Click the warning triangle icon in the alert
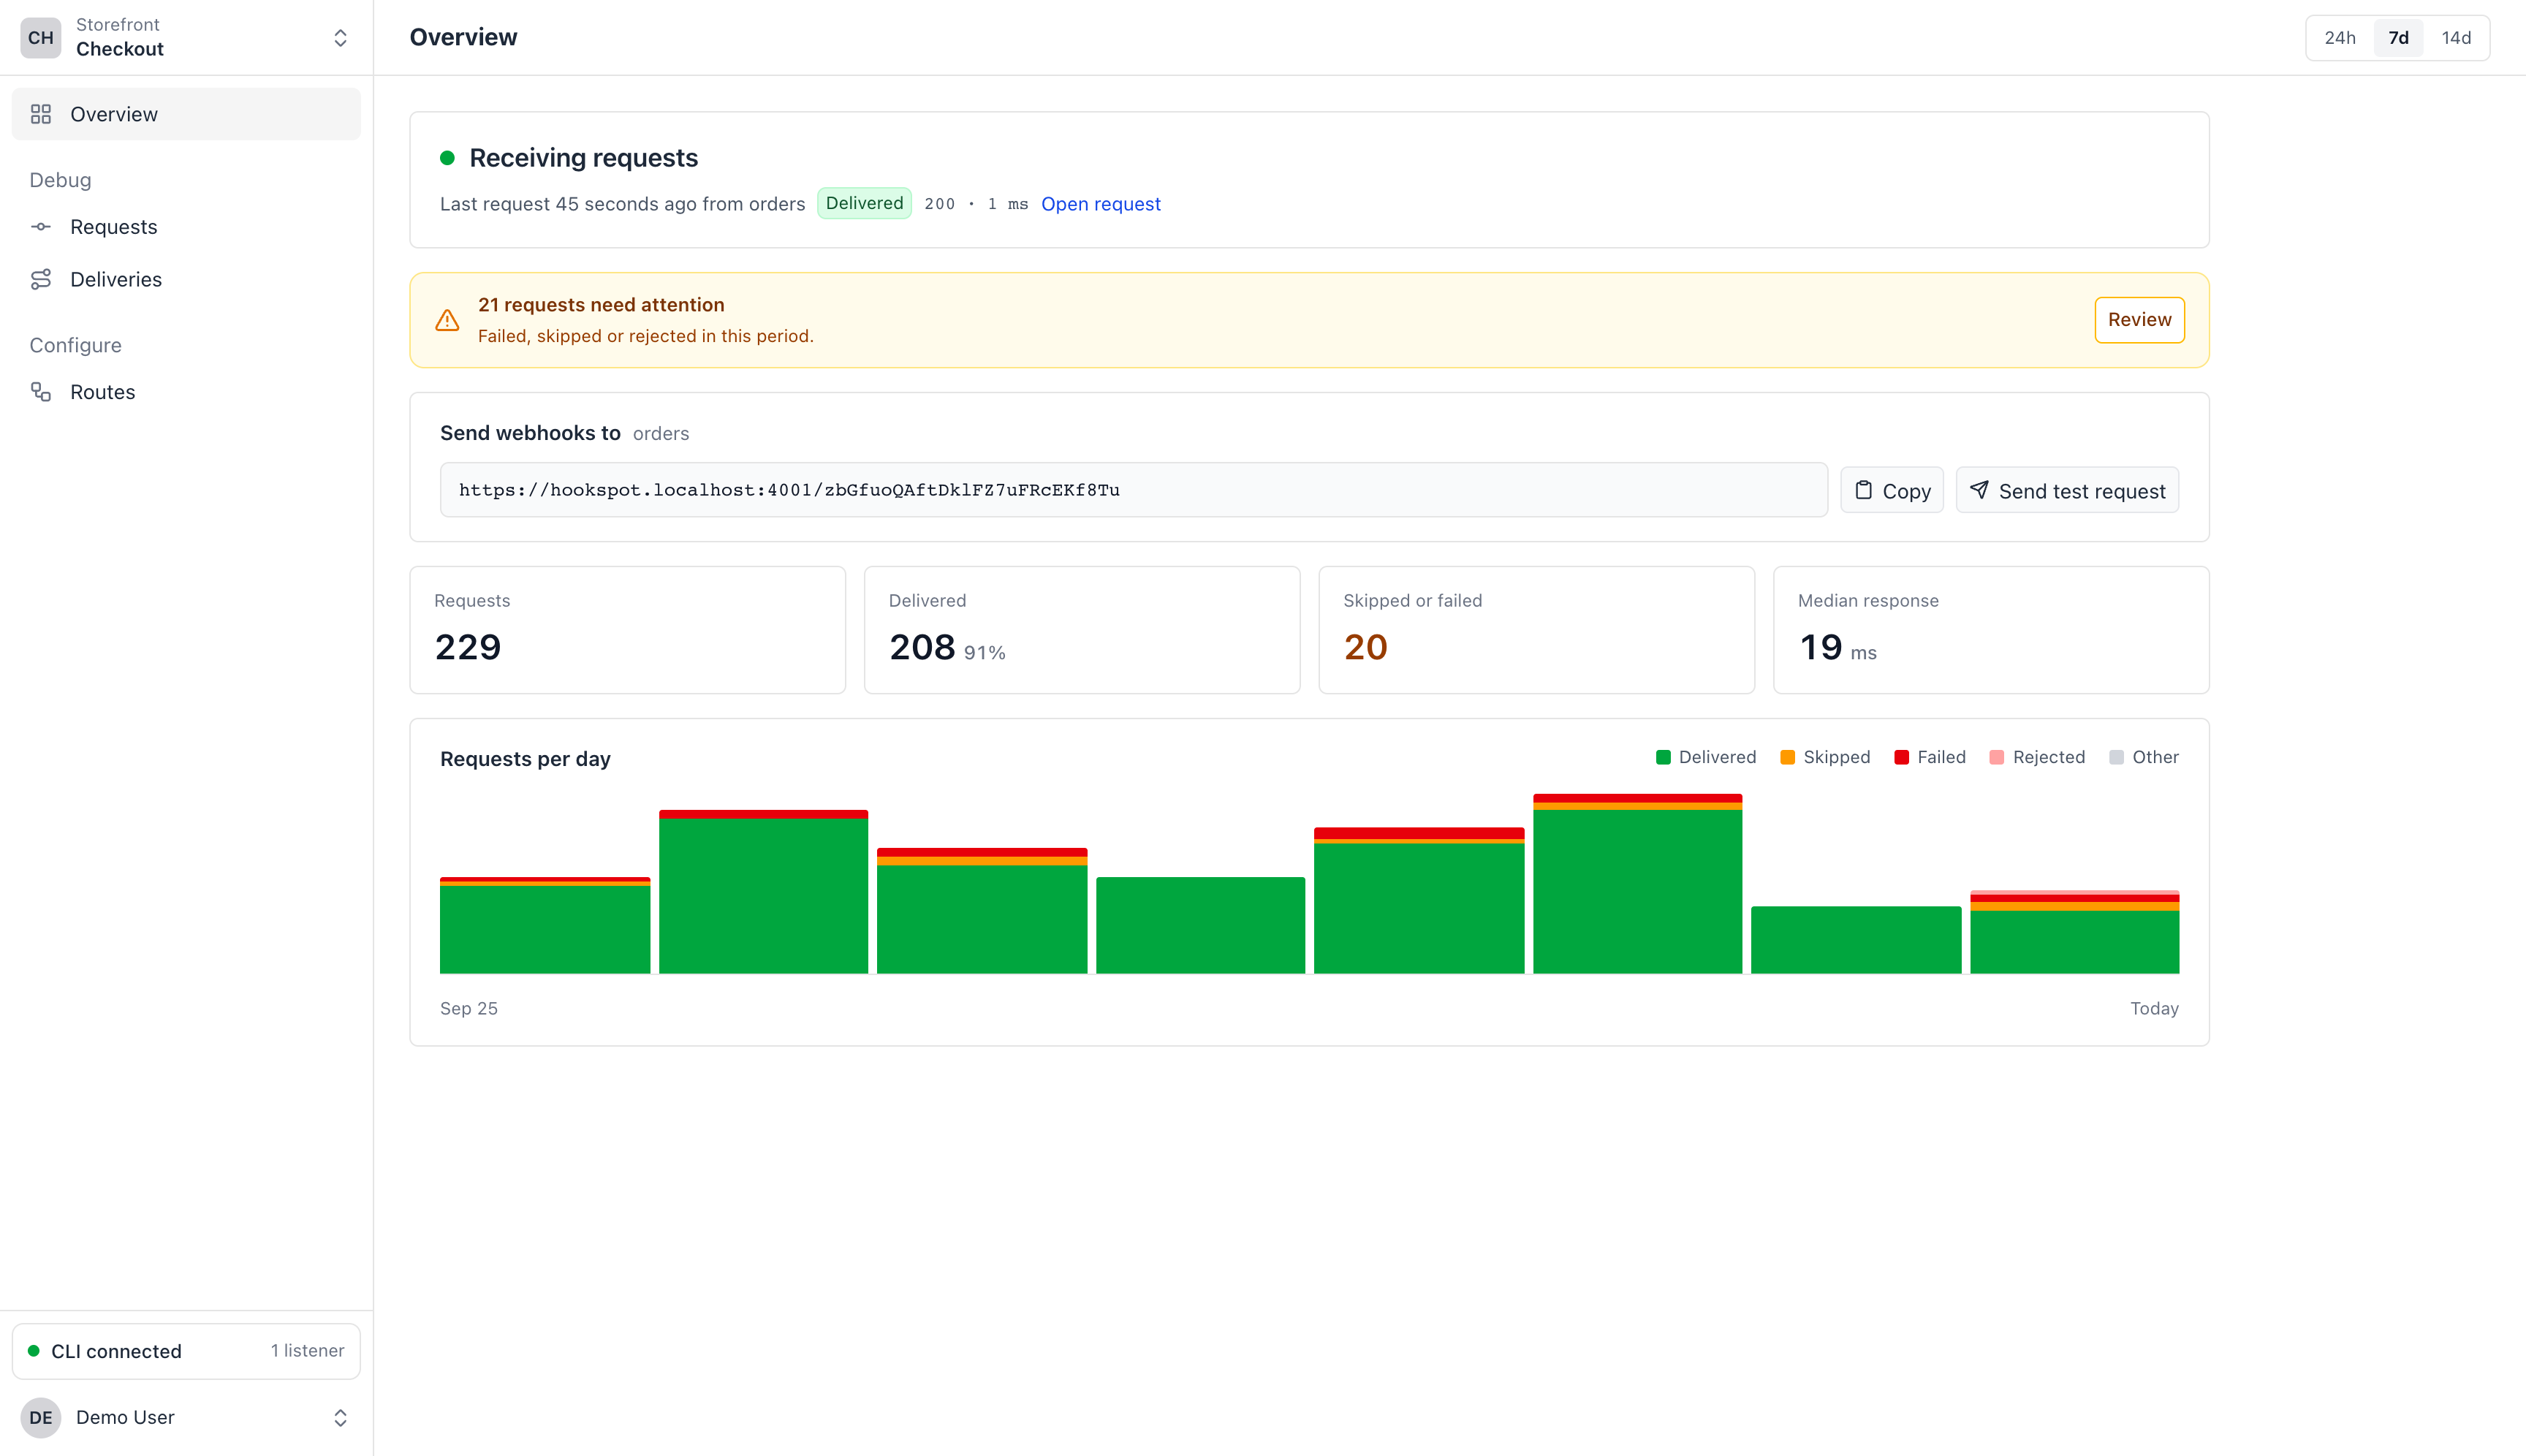This screenshot has width=2526, height=1456. 447,320
